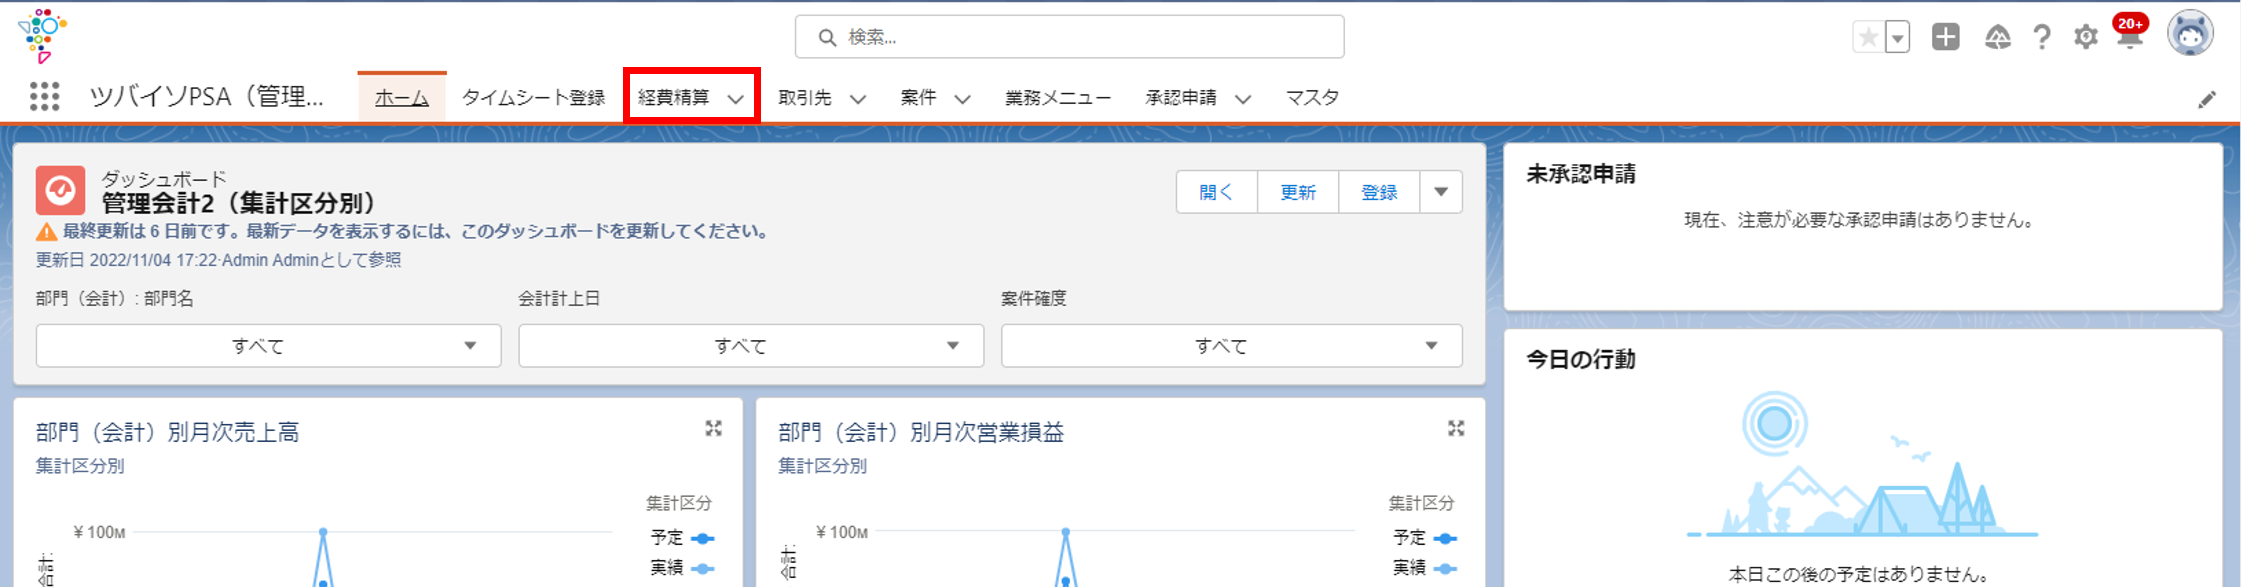The image size is (2241, 587).
Task: Open the 承認申請 tab
Action: [1181, 98]
